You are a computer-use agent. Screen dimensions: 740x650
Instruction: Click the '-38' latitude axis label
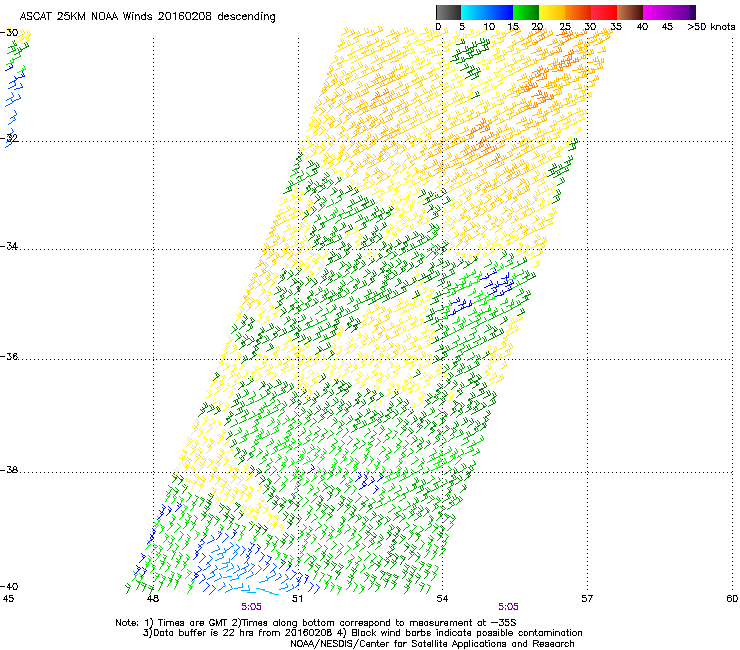point(9,470)
